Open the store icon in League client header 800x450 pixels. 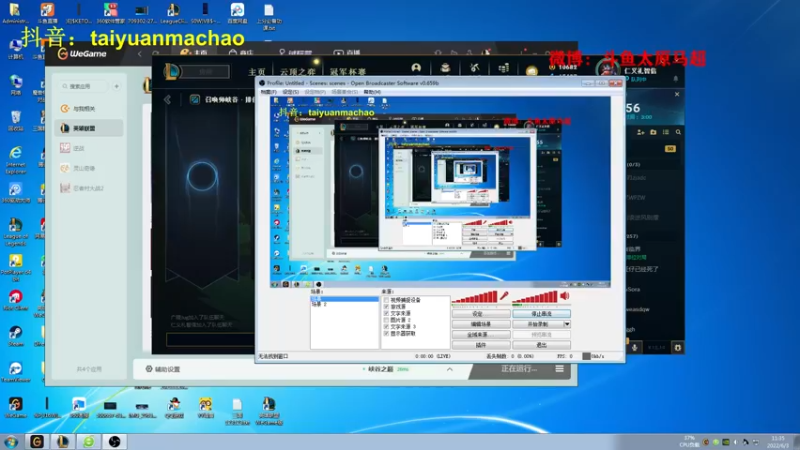(x=504, y=68)
